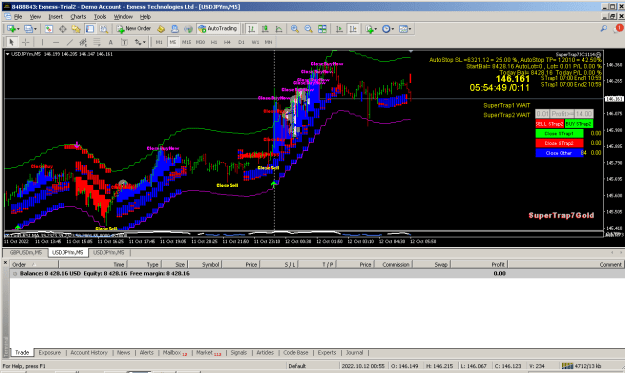625x373 pixels.
Task: Switch to the H1 timeframe
Action: pyautogui.click(x=214, y=42)
